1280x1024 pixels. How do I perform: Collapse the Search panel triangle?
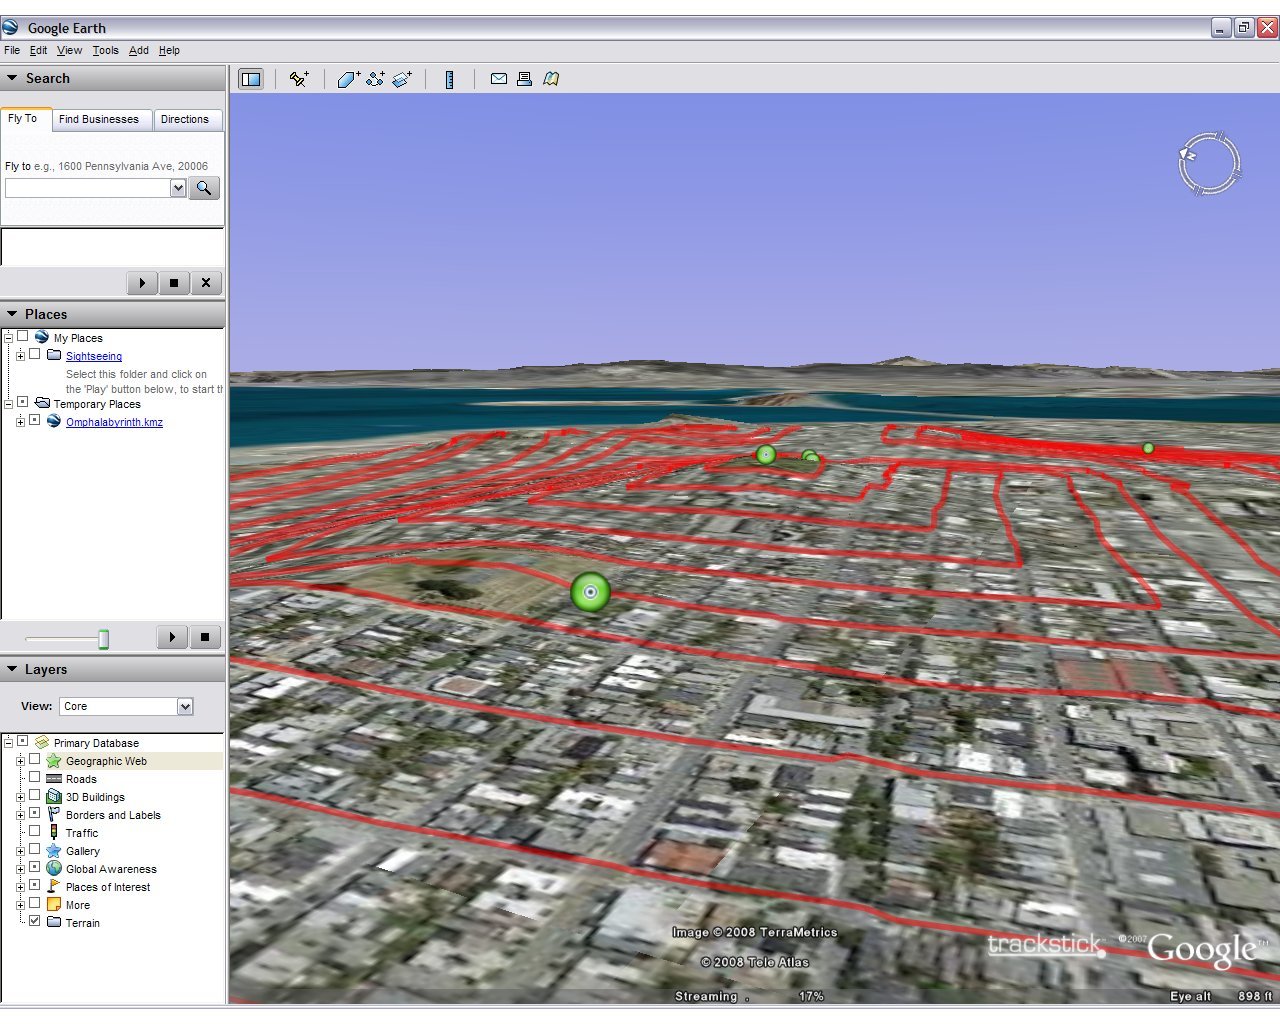[x=12, y=78]
